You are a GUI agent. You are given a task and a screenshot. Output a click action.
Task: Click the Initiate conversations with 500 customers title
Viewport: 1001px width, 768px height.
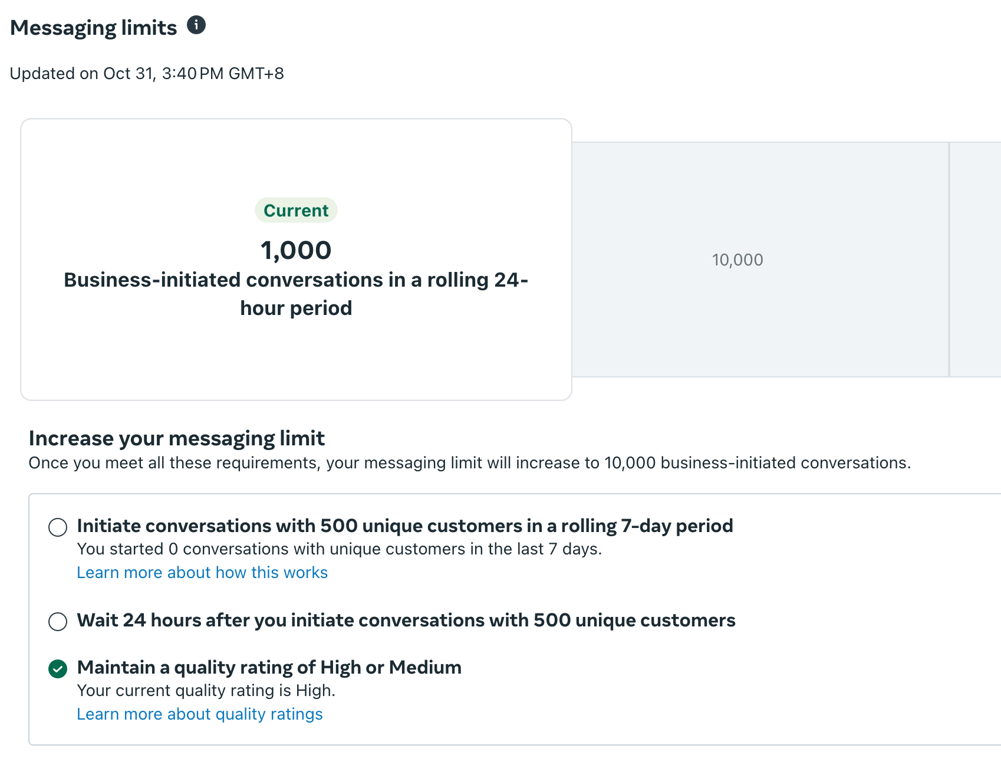[405, 526]
